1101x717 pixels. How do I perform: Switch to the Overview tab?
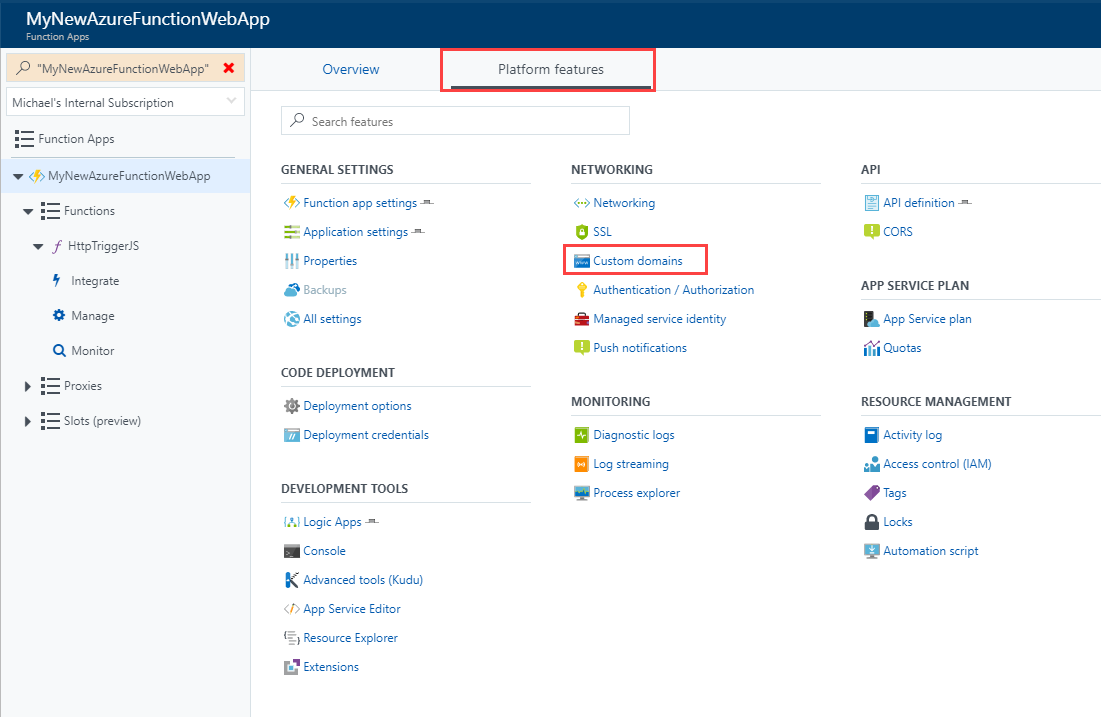pyautogui.click(x=351, y=69)
